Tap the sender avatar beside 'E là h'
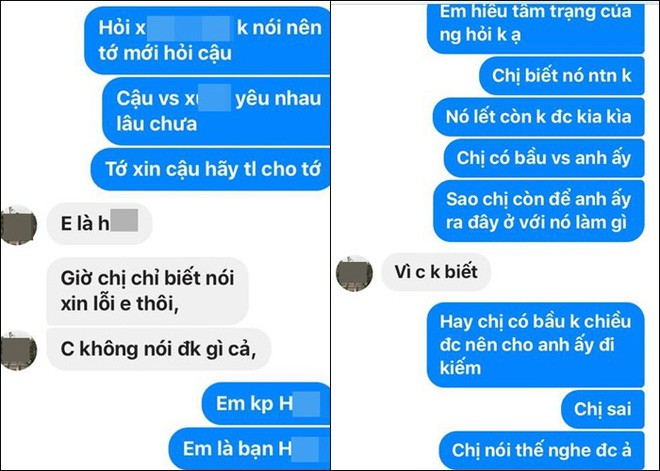The width and height of the screenshot is (660, 471). click(19, 225)
